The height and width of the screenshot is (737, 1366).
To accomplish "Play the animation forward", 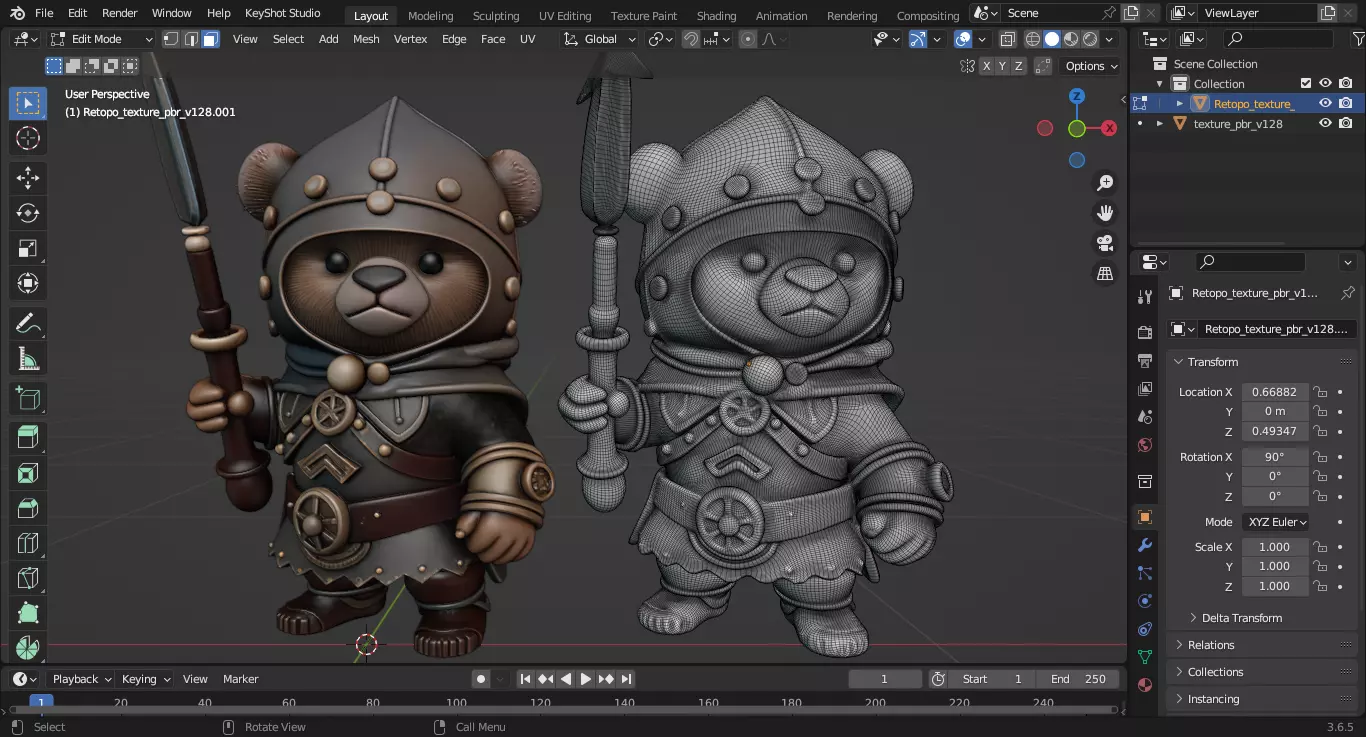I will pyautogui.click(x=585, y=679).
